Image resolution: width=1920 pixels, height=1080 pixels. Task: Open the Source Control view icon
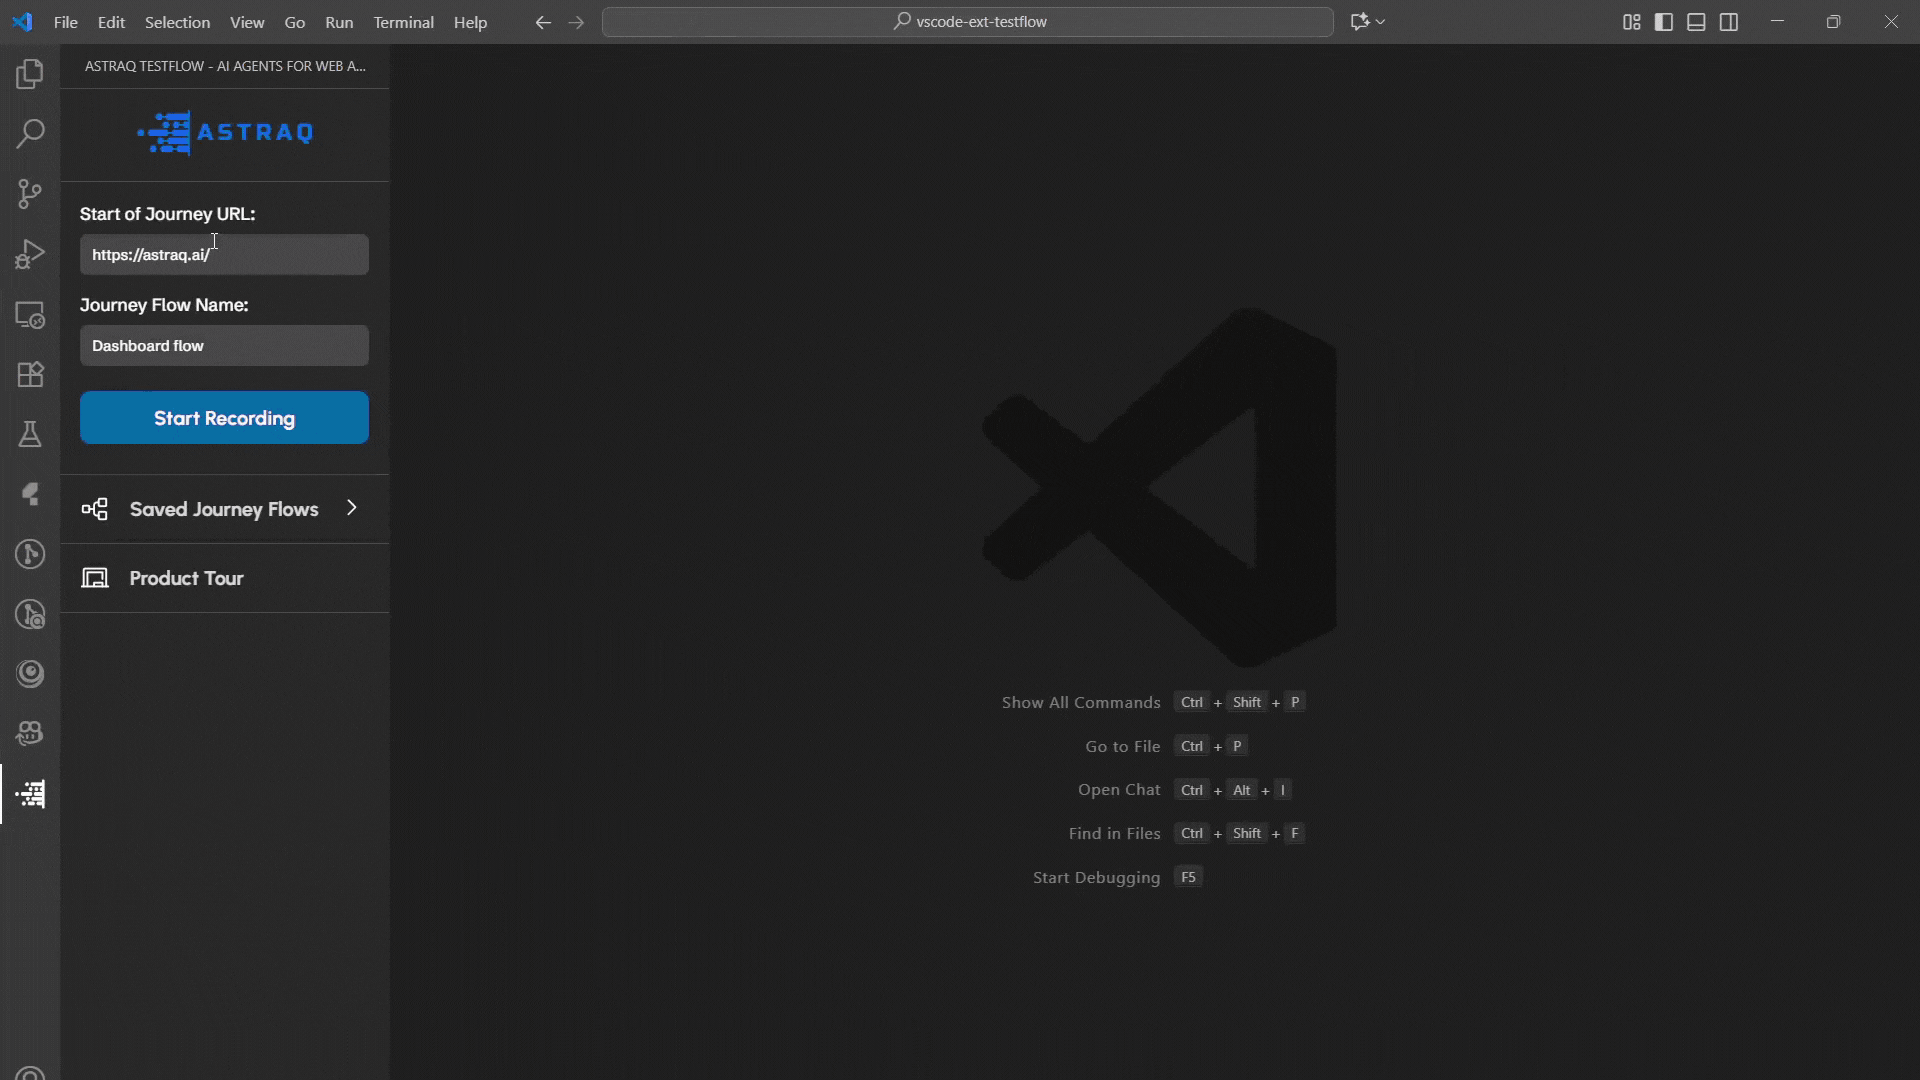click(x=30, y=194)
